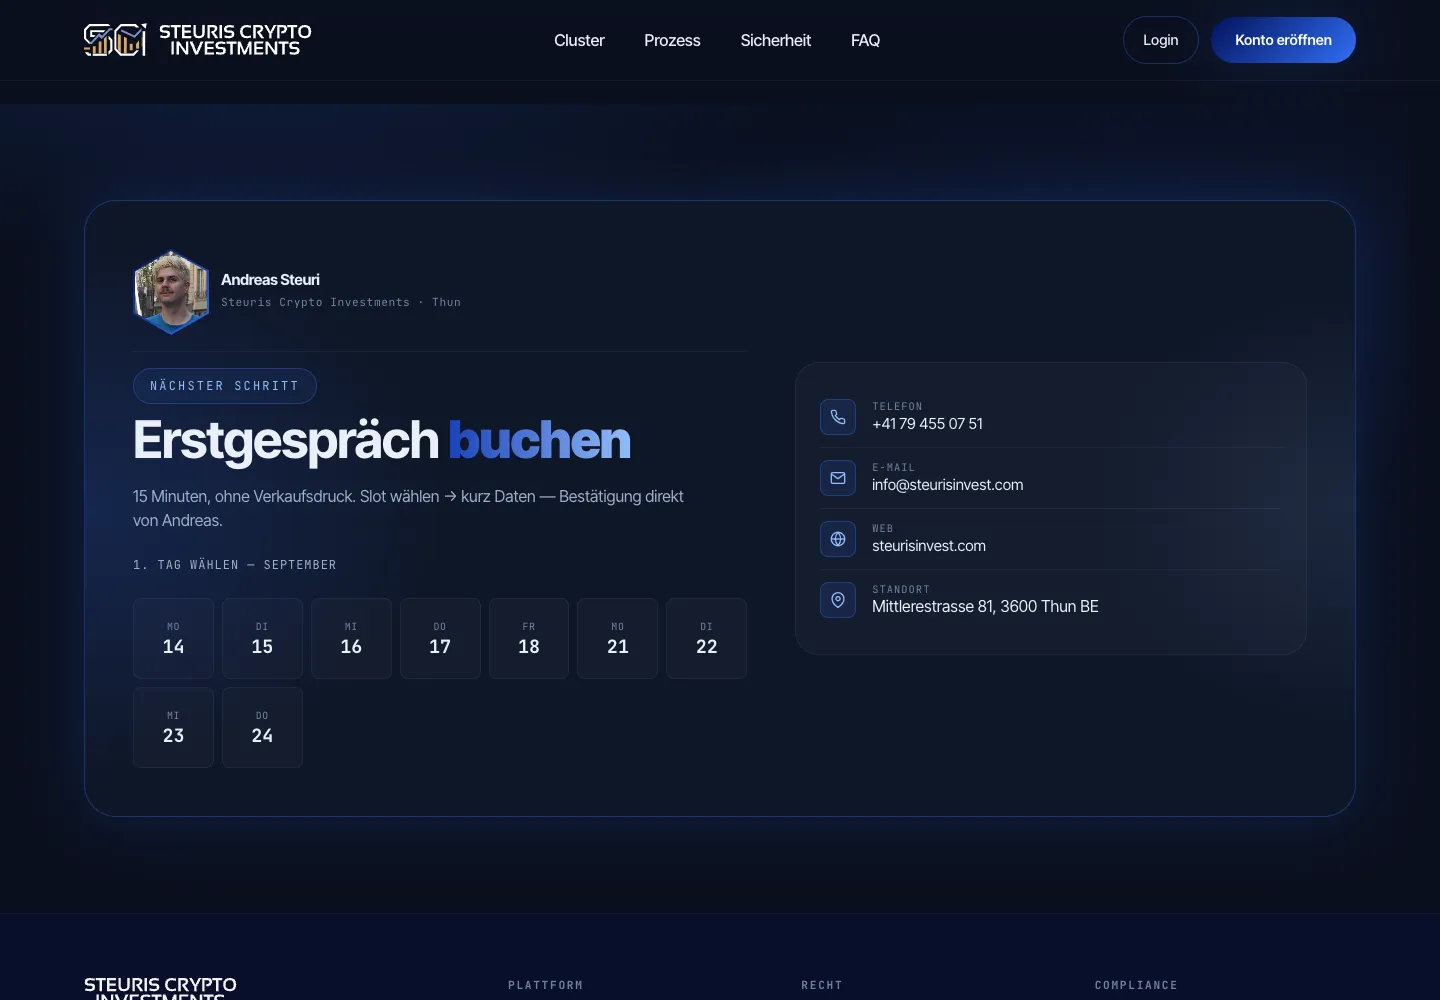This screenshot has height=1000, width=1440.
Task: Click the globe icon beside Web
Action: tap(838, 539)
